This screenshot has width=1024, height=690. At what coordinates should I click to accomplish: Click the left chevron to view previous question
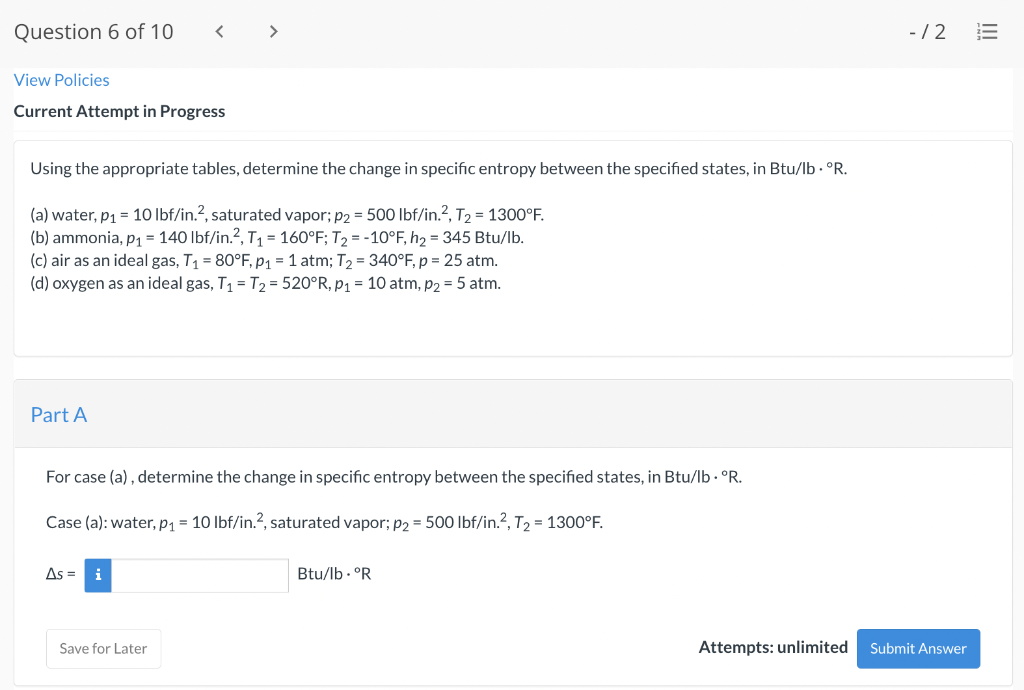pos(219,31)
